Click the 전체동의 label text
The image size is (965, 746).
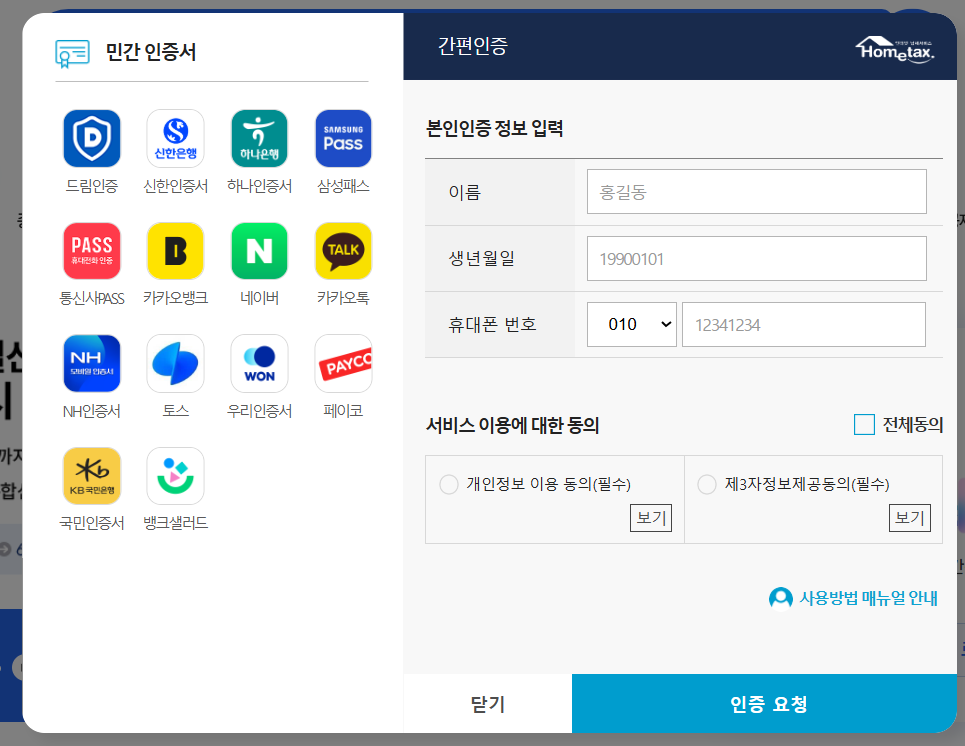point(913,425)
